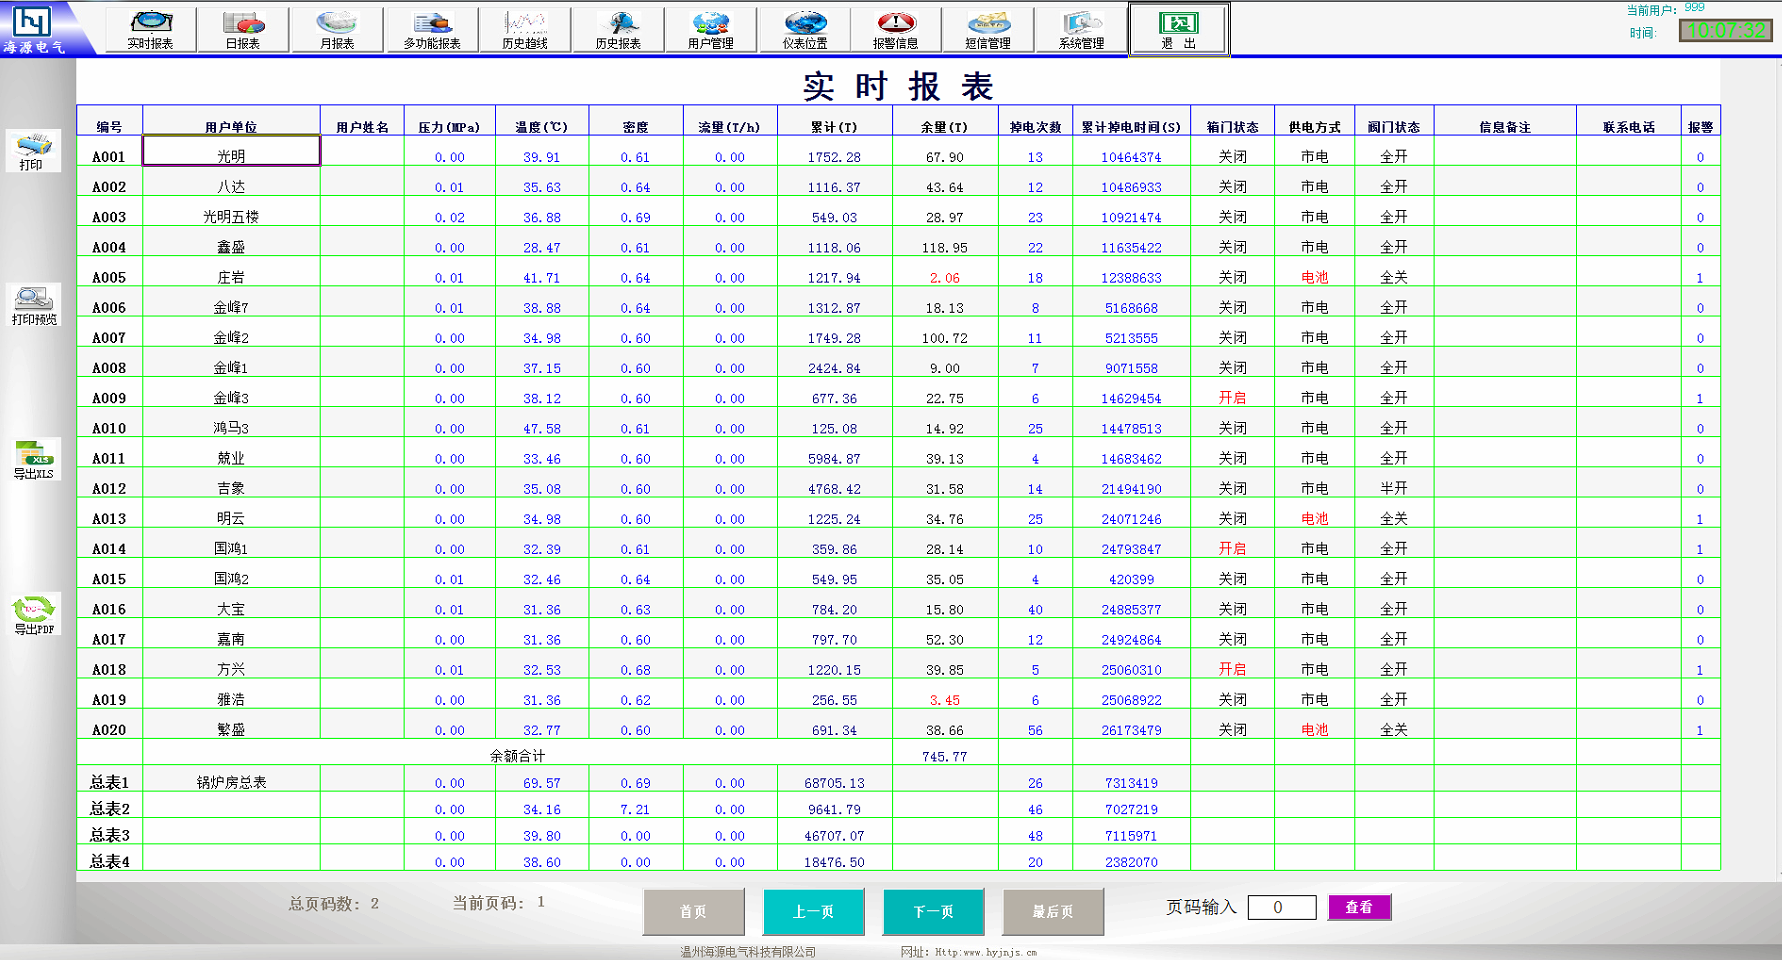Click the 打印预览 print preview icon
This screenshot has height=960, width=1782.
(x=33, y=305)
